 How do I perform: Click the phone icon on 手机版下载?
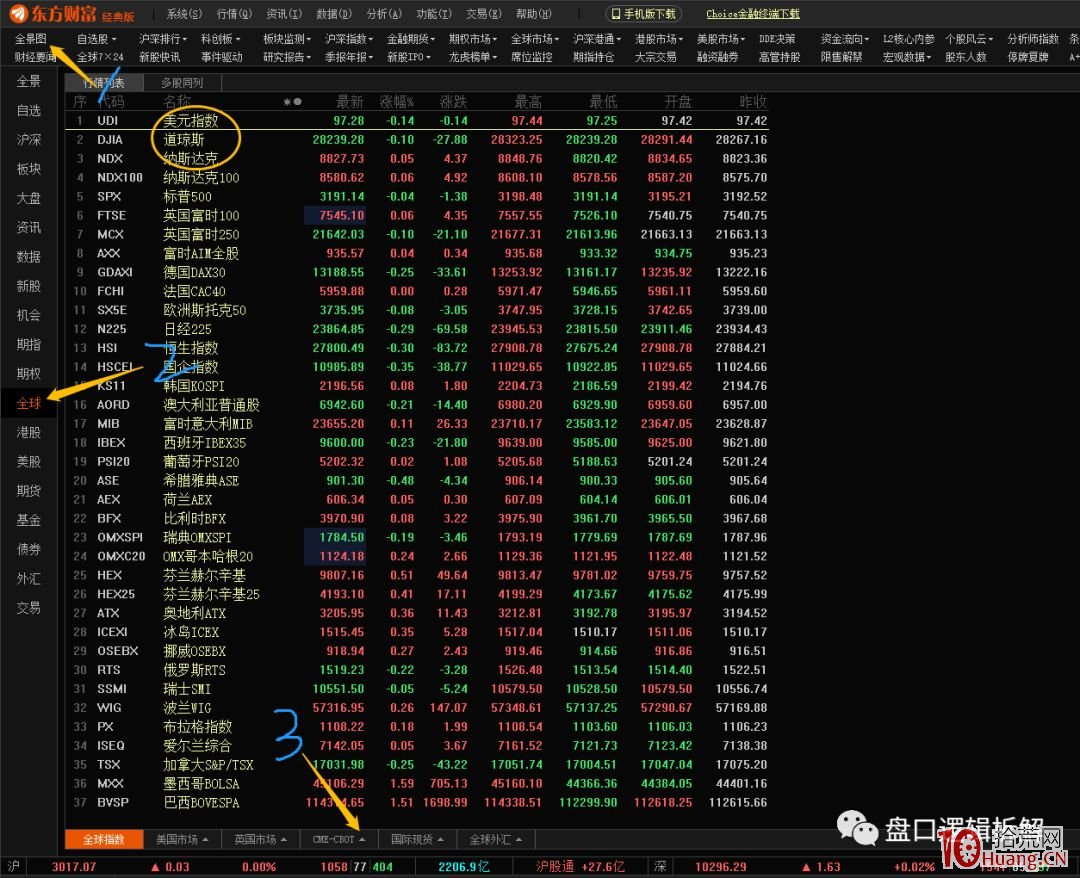616,14
